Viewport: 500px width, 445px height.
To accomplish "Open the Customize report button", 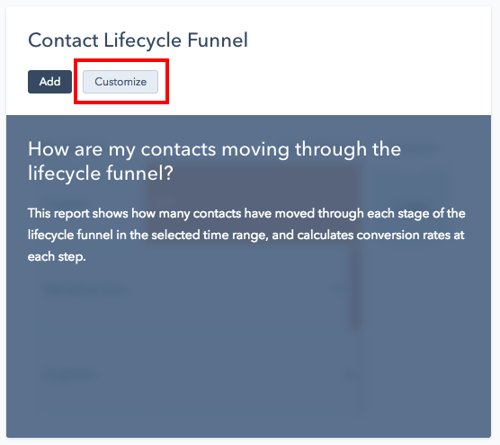I will point(120,82).
